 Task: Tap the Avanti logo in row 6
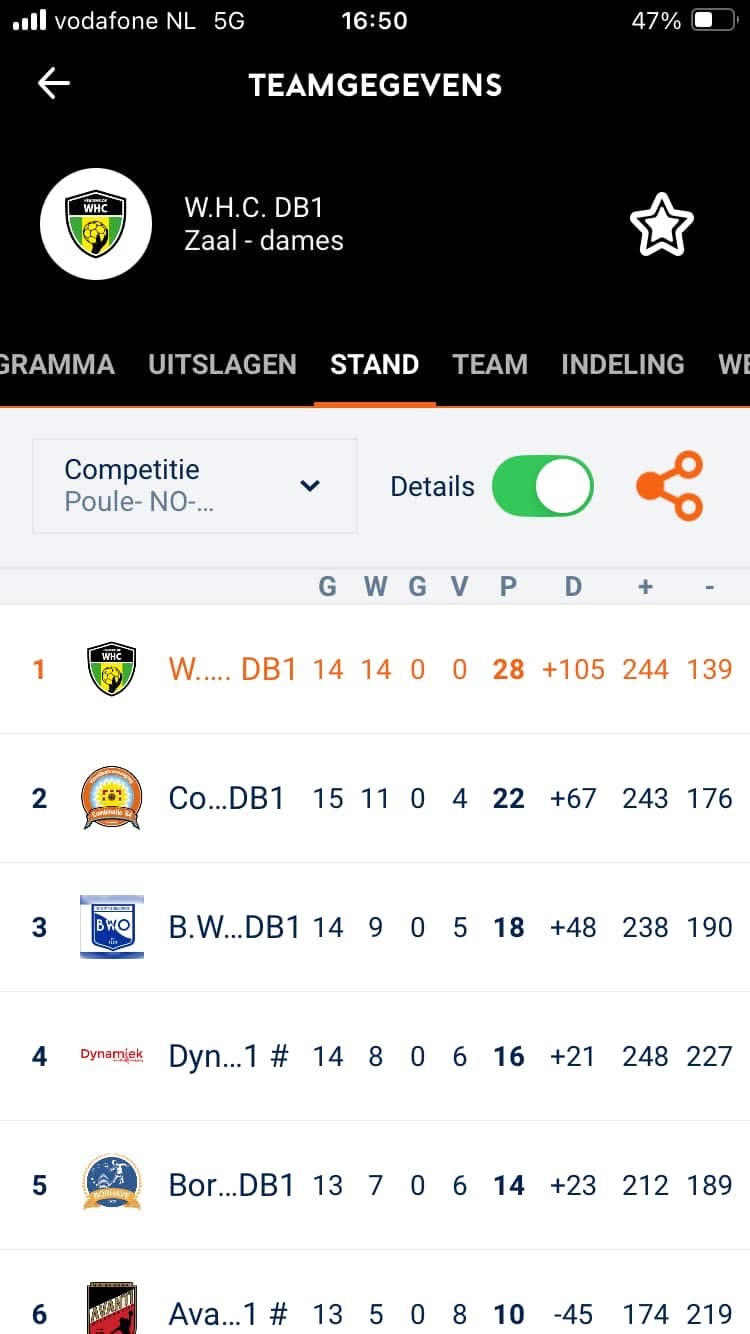tap(112, 1310)
